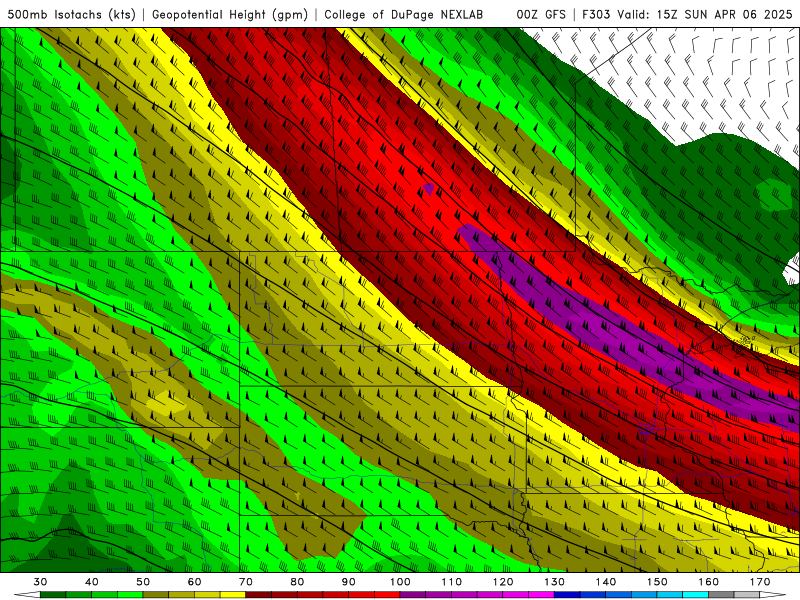Click the legend value '110'
The height and width of the screenshot is (600, 800).
pyautogui.click(x=452, y=582)
